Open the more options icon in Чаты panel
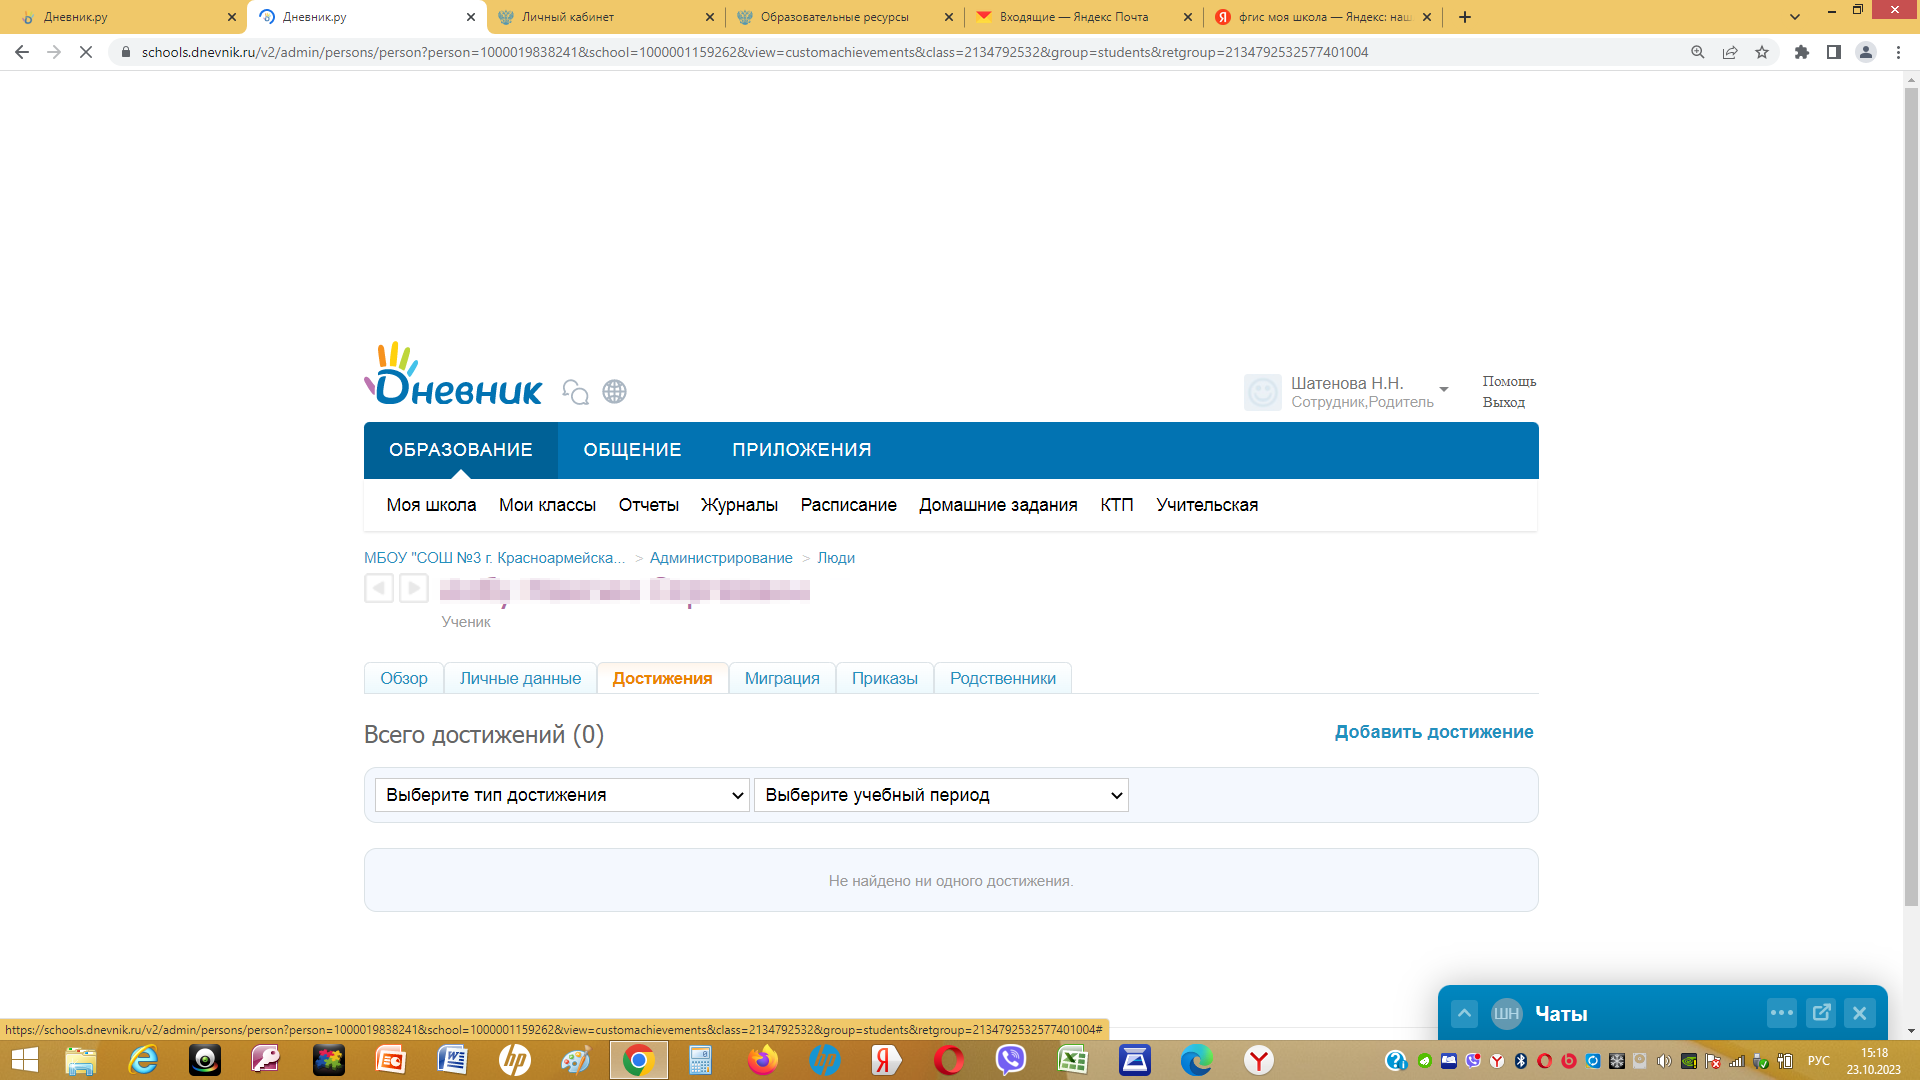1920x1080 pixels. tap(1782, 1013)
